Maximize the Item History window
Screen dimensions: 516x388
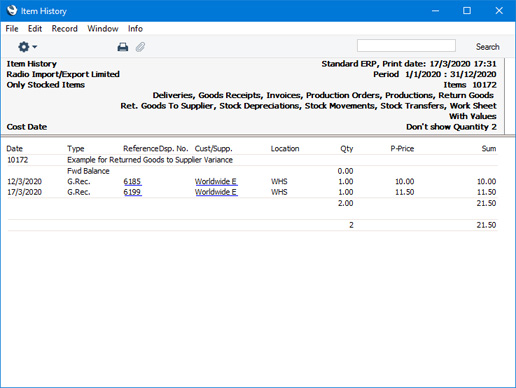click(x=467, y=11)
